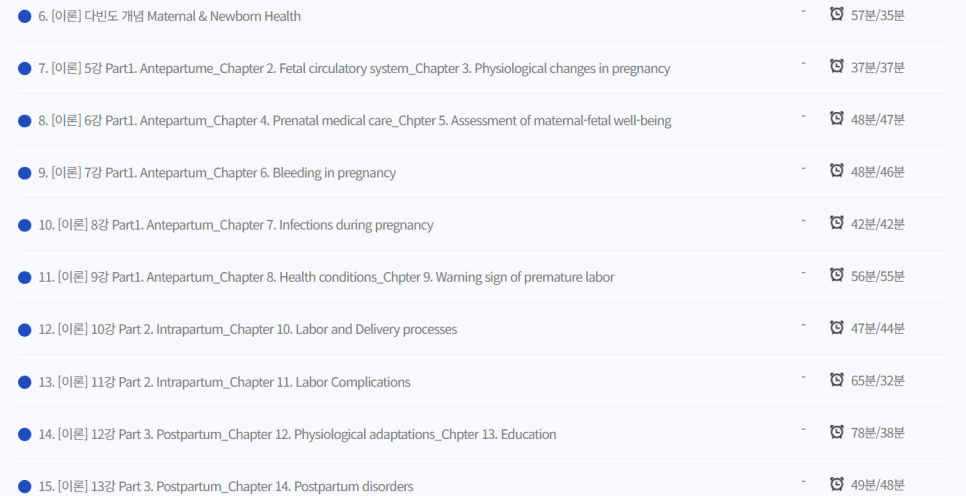
Task: Open lecture 13 Labor Complications
Action: [x=224, y=382]
